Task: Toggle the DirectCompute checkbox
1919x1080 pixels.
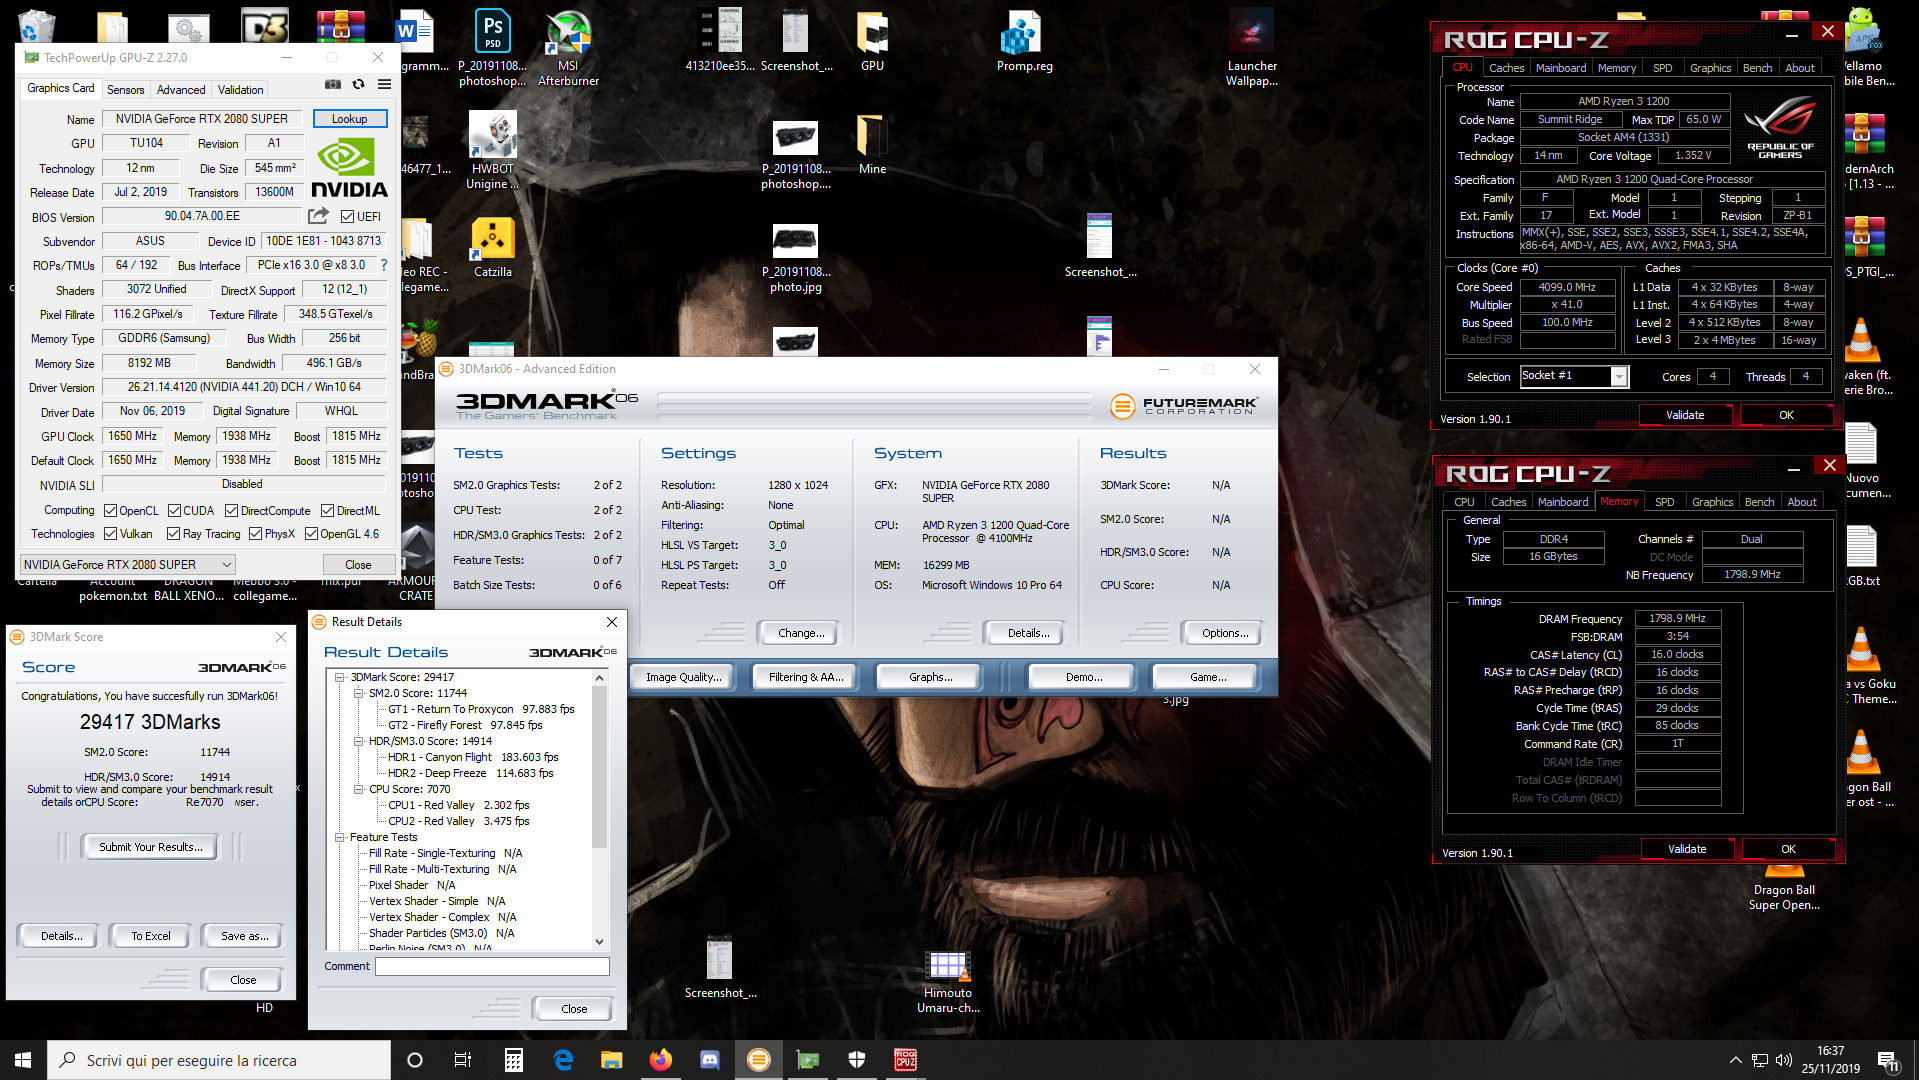Action: 231,511
